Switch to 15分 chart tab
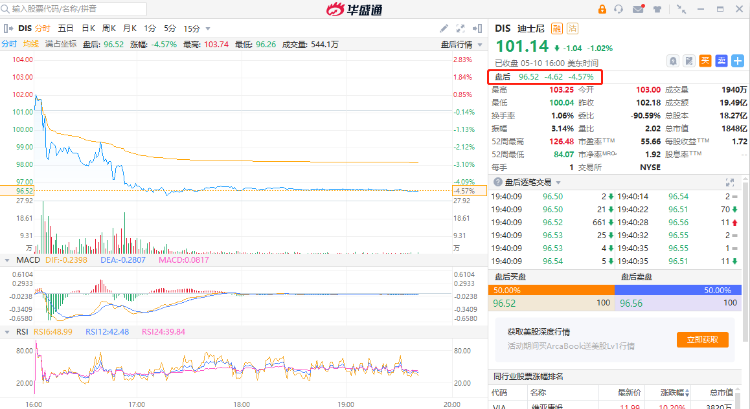Image resolution: width=750 pixels, height=409 pixels. pyautogui.click(x=192, y=29)
